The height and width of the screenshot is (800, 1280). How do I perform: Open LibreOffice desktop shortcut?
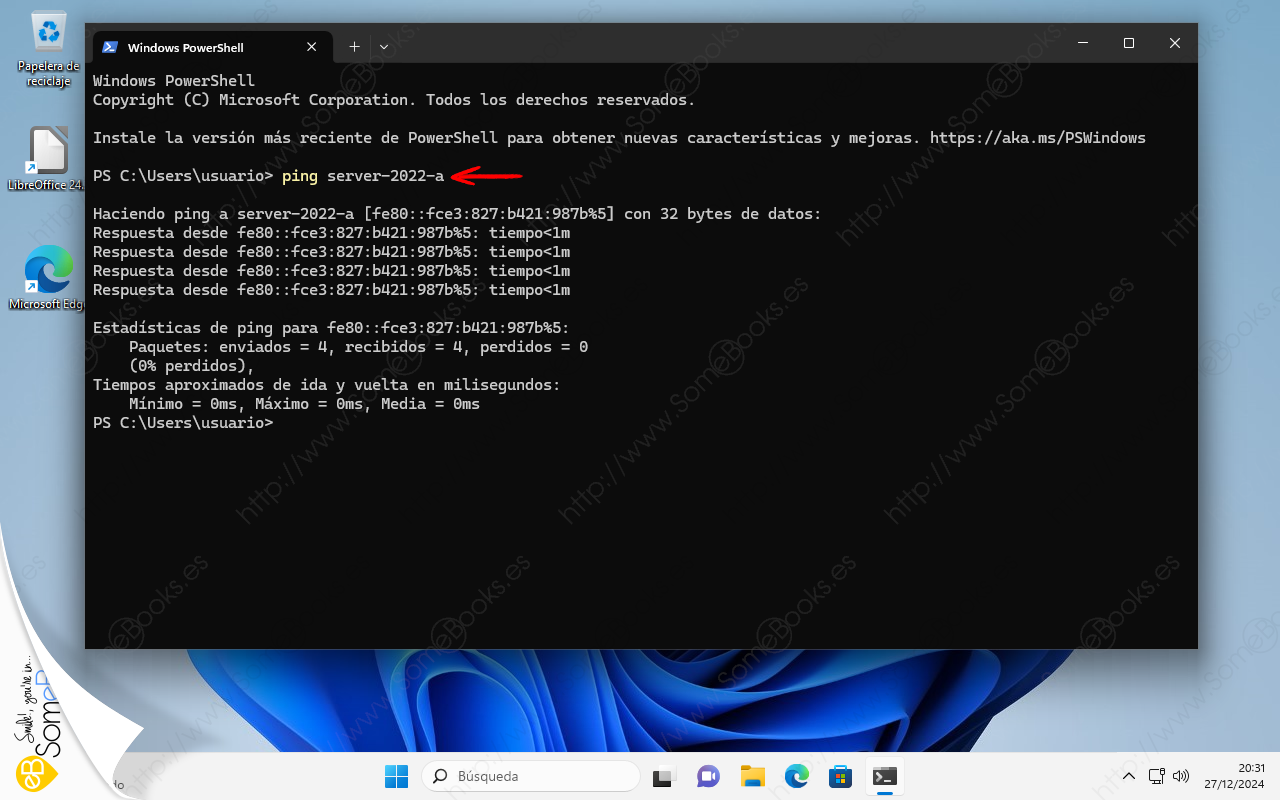48,158
